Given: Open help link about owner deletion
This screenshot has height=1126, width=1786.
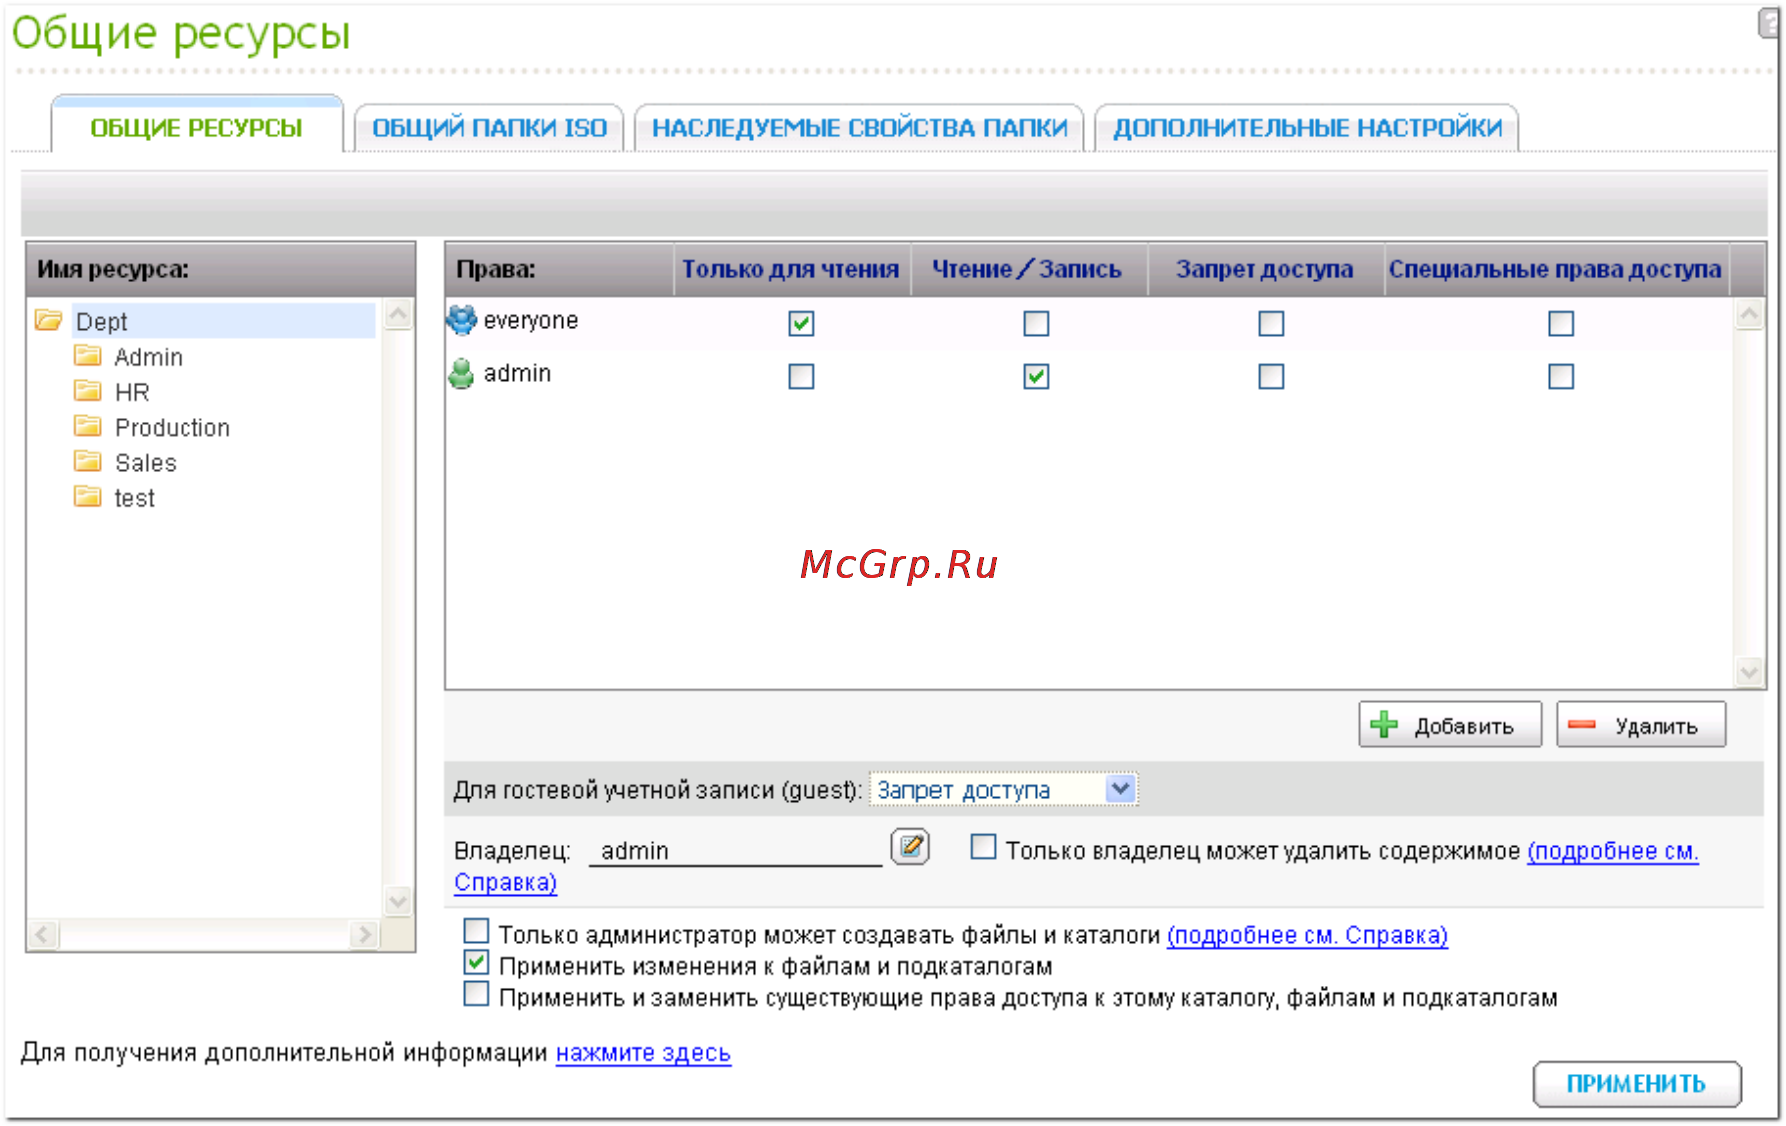Looking at the screenshot, I should (1612, 851).
